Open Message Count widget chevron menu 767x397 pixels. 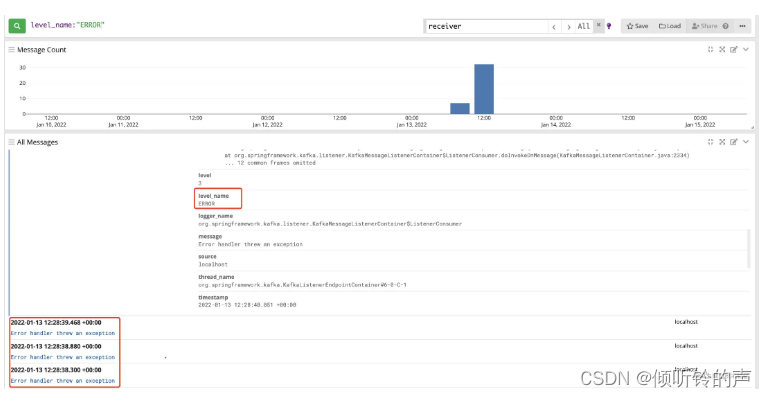point(745,50)
